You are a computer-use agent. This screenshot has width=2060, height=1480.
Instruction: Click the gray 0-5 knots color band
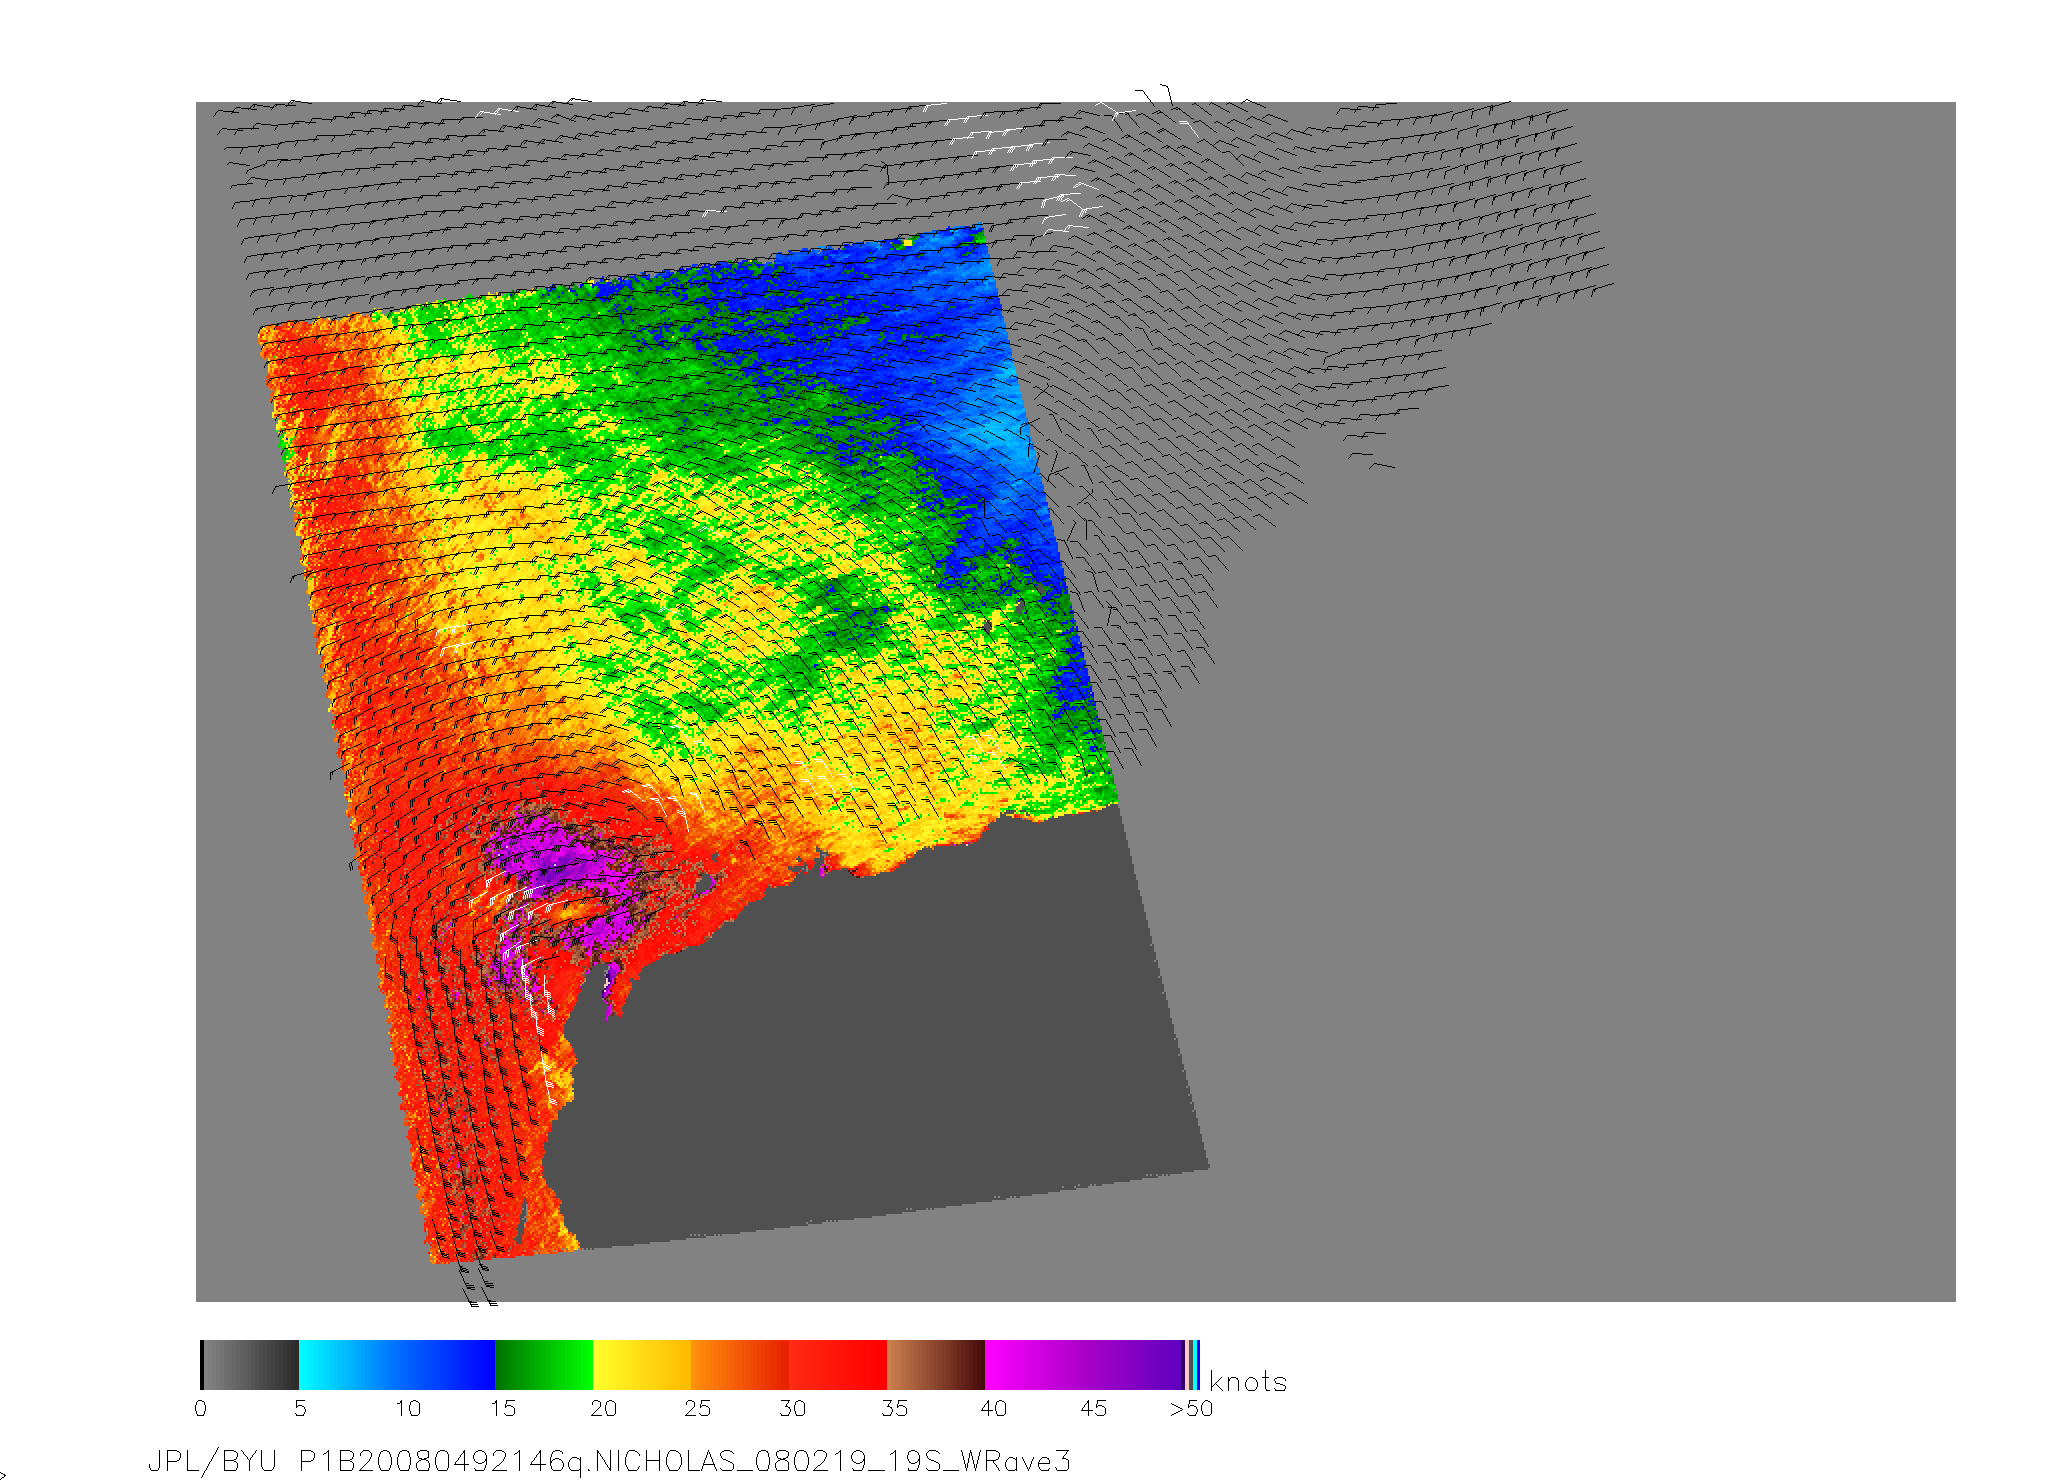(x=250, y=1365)
